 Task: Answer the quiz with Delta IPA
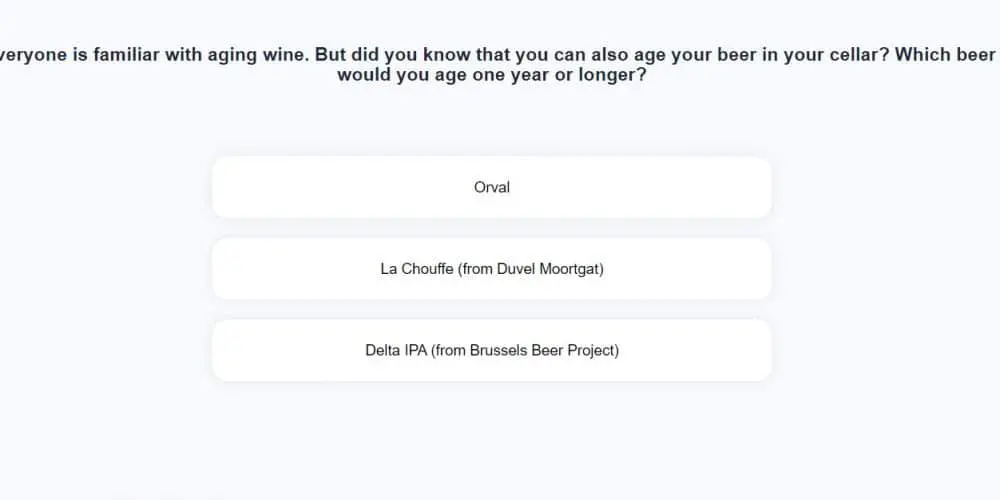492,350
